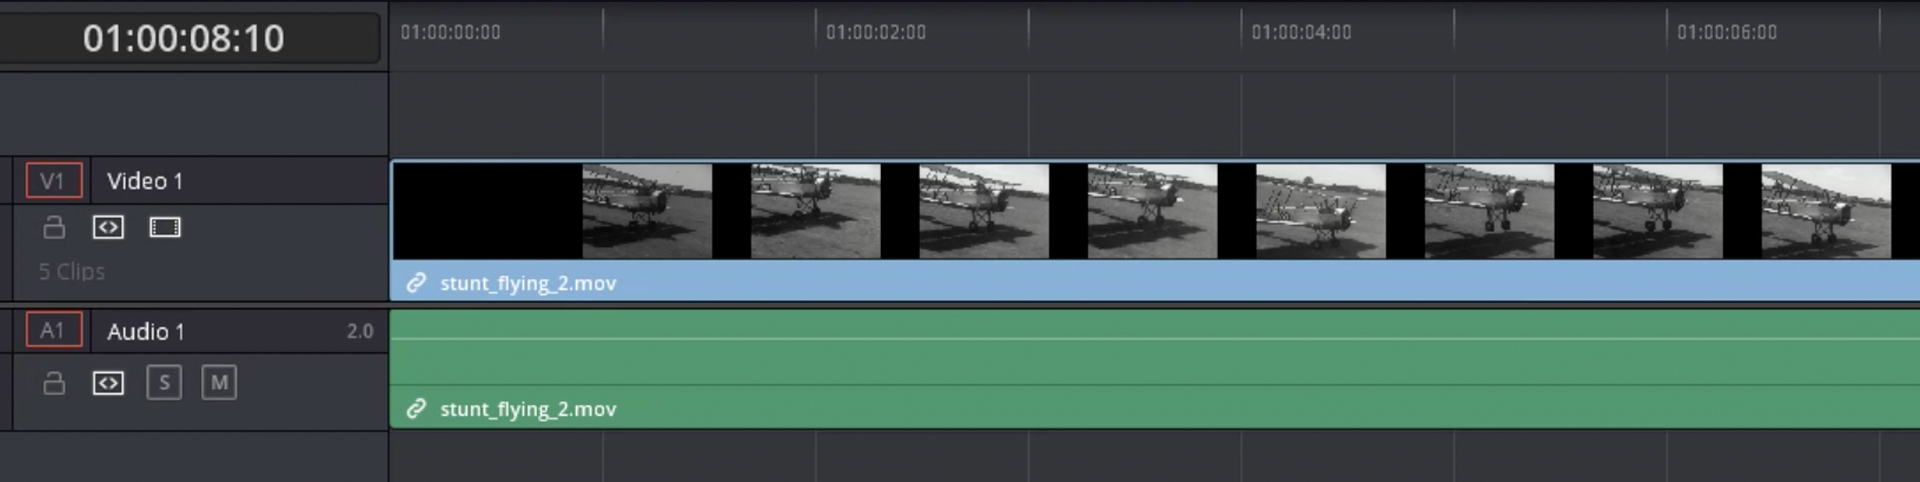Screen dimensions: 1920x482
Task: Disable the Video 1 track filmstrip icon
Action: click(165, 228)
